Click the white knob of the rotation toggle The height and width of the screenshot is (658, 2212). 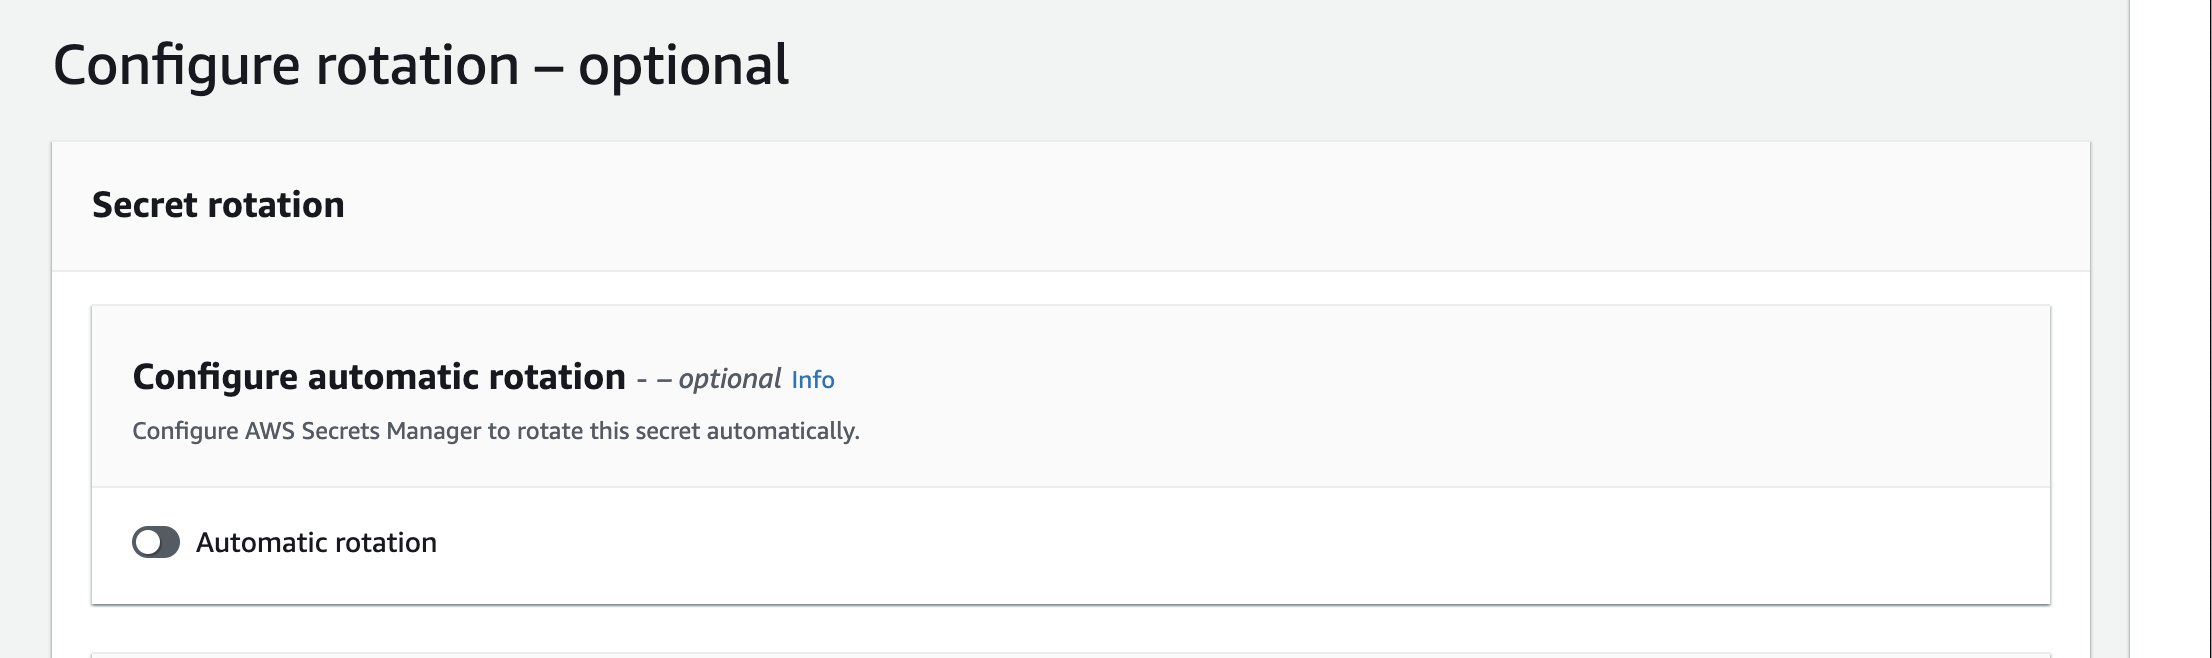[148, 542]
